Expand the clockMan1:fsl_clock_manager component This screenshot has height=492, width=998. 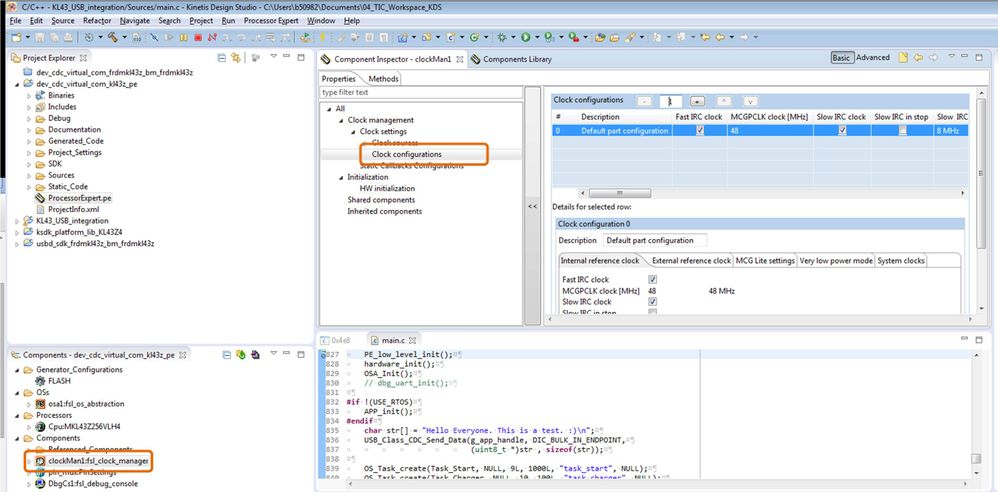pyautogui.click(x=29, y=461)
